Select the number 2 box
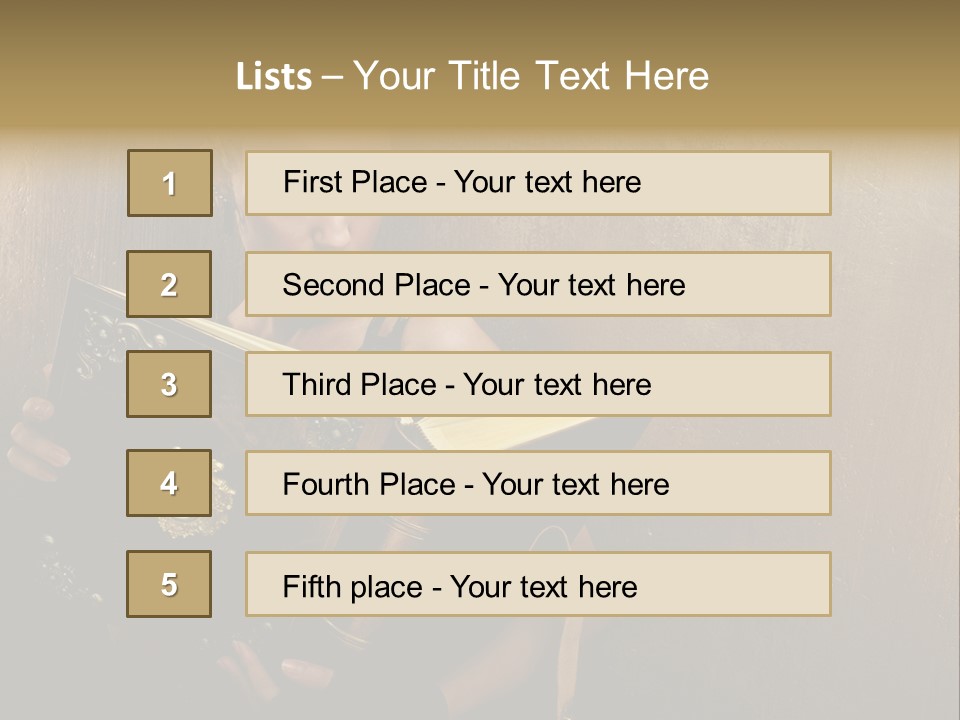960x720 pixels. pos(169,284)
